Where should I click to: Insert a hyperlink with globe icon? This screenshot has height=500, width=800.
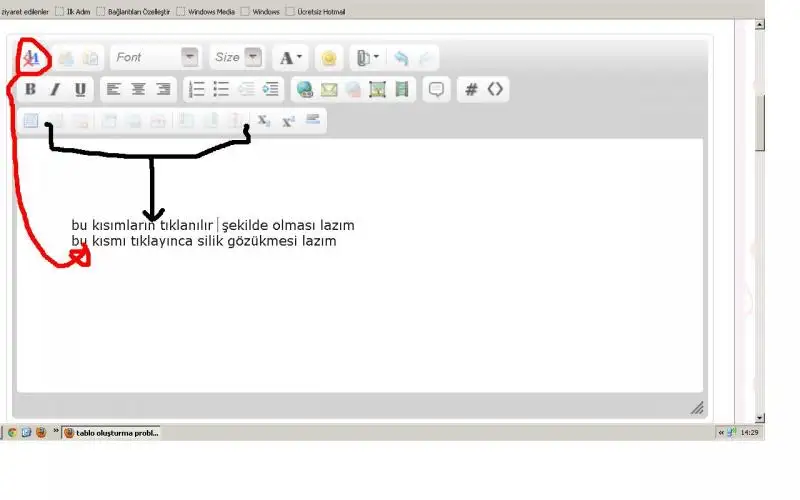[x=305, y=89]
